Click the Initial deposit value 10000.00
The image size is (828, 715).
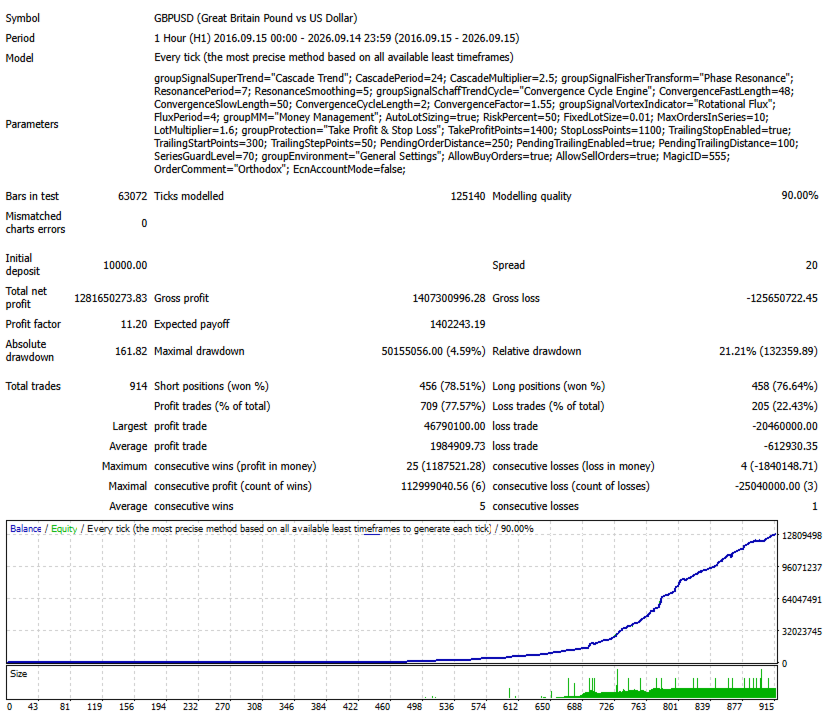click(x=125, y=265)
